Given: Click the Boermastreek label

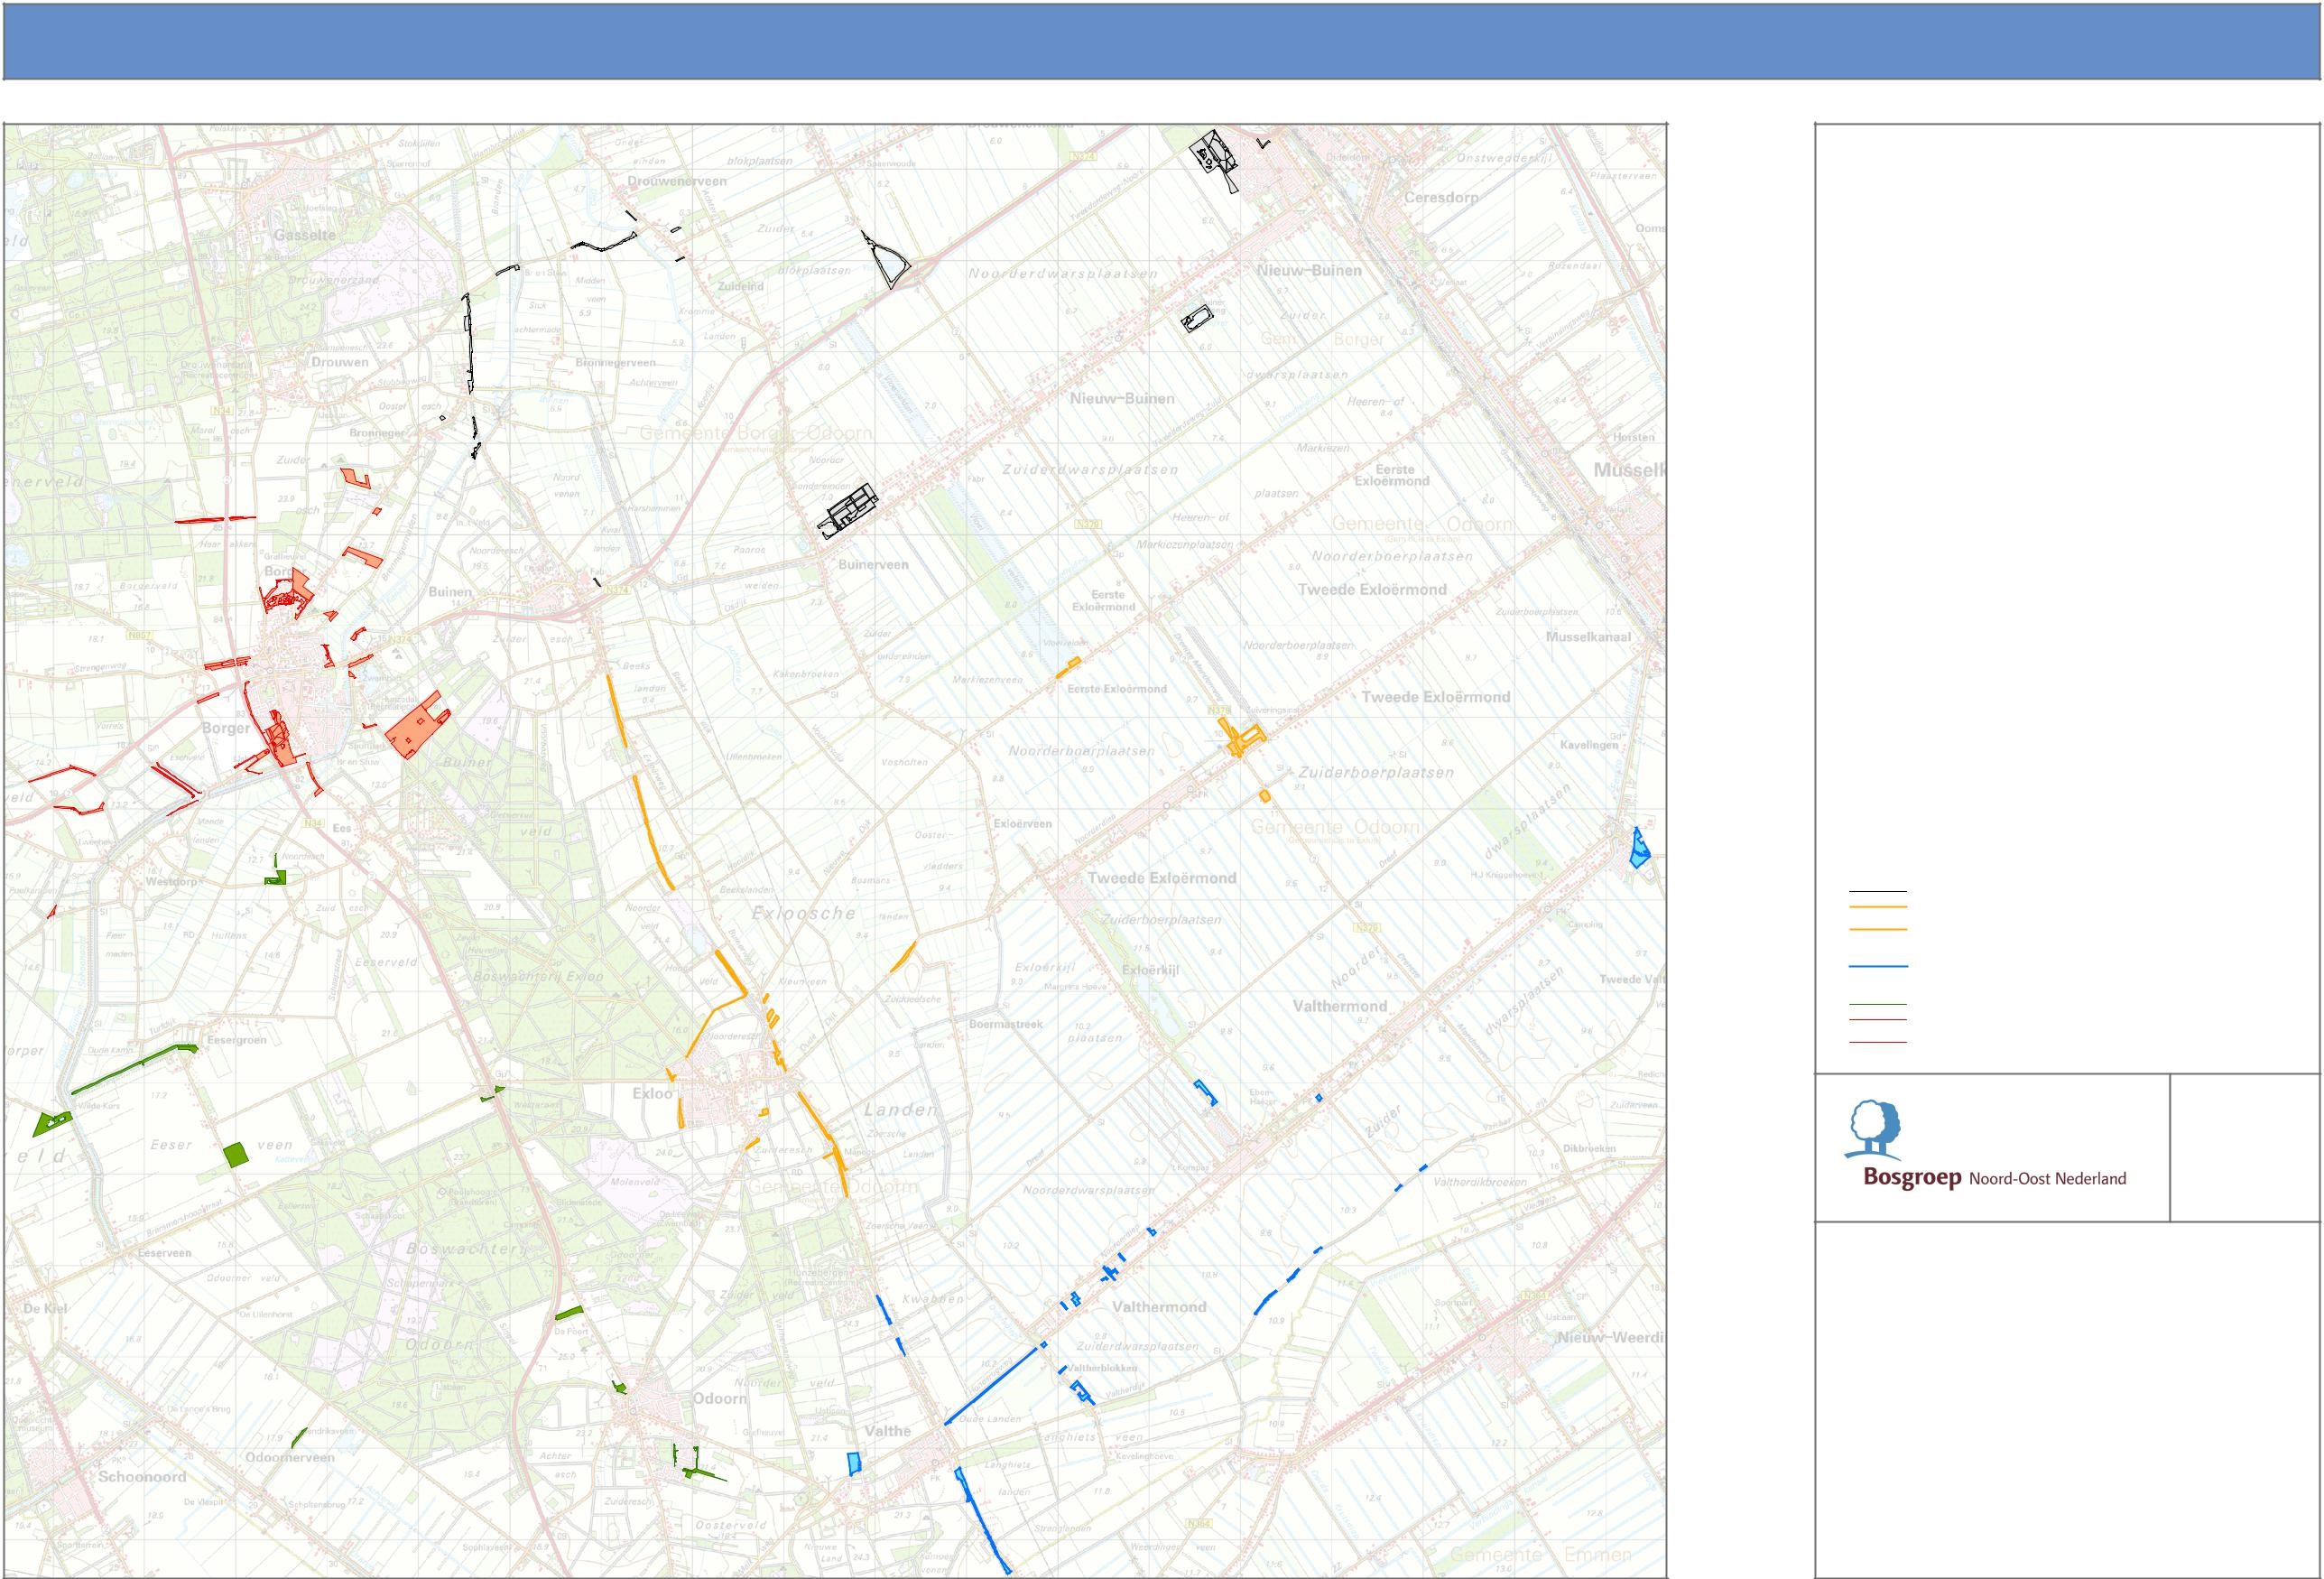Looking at the screenshot, I should (1006, 1024).
